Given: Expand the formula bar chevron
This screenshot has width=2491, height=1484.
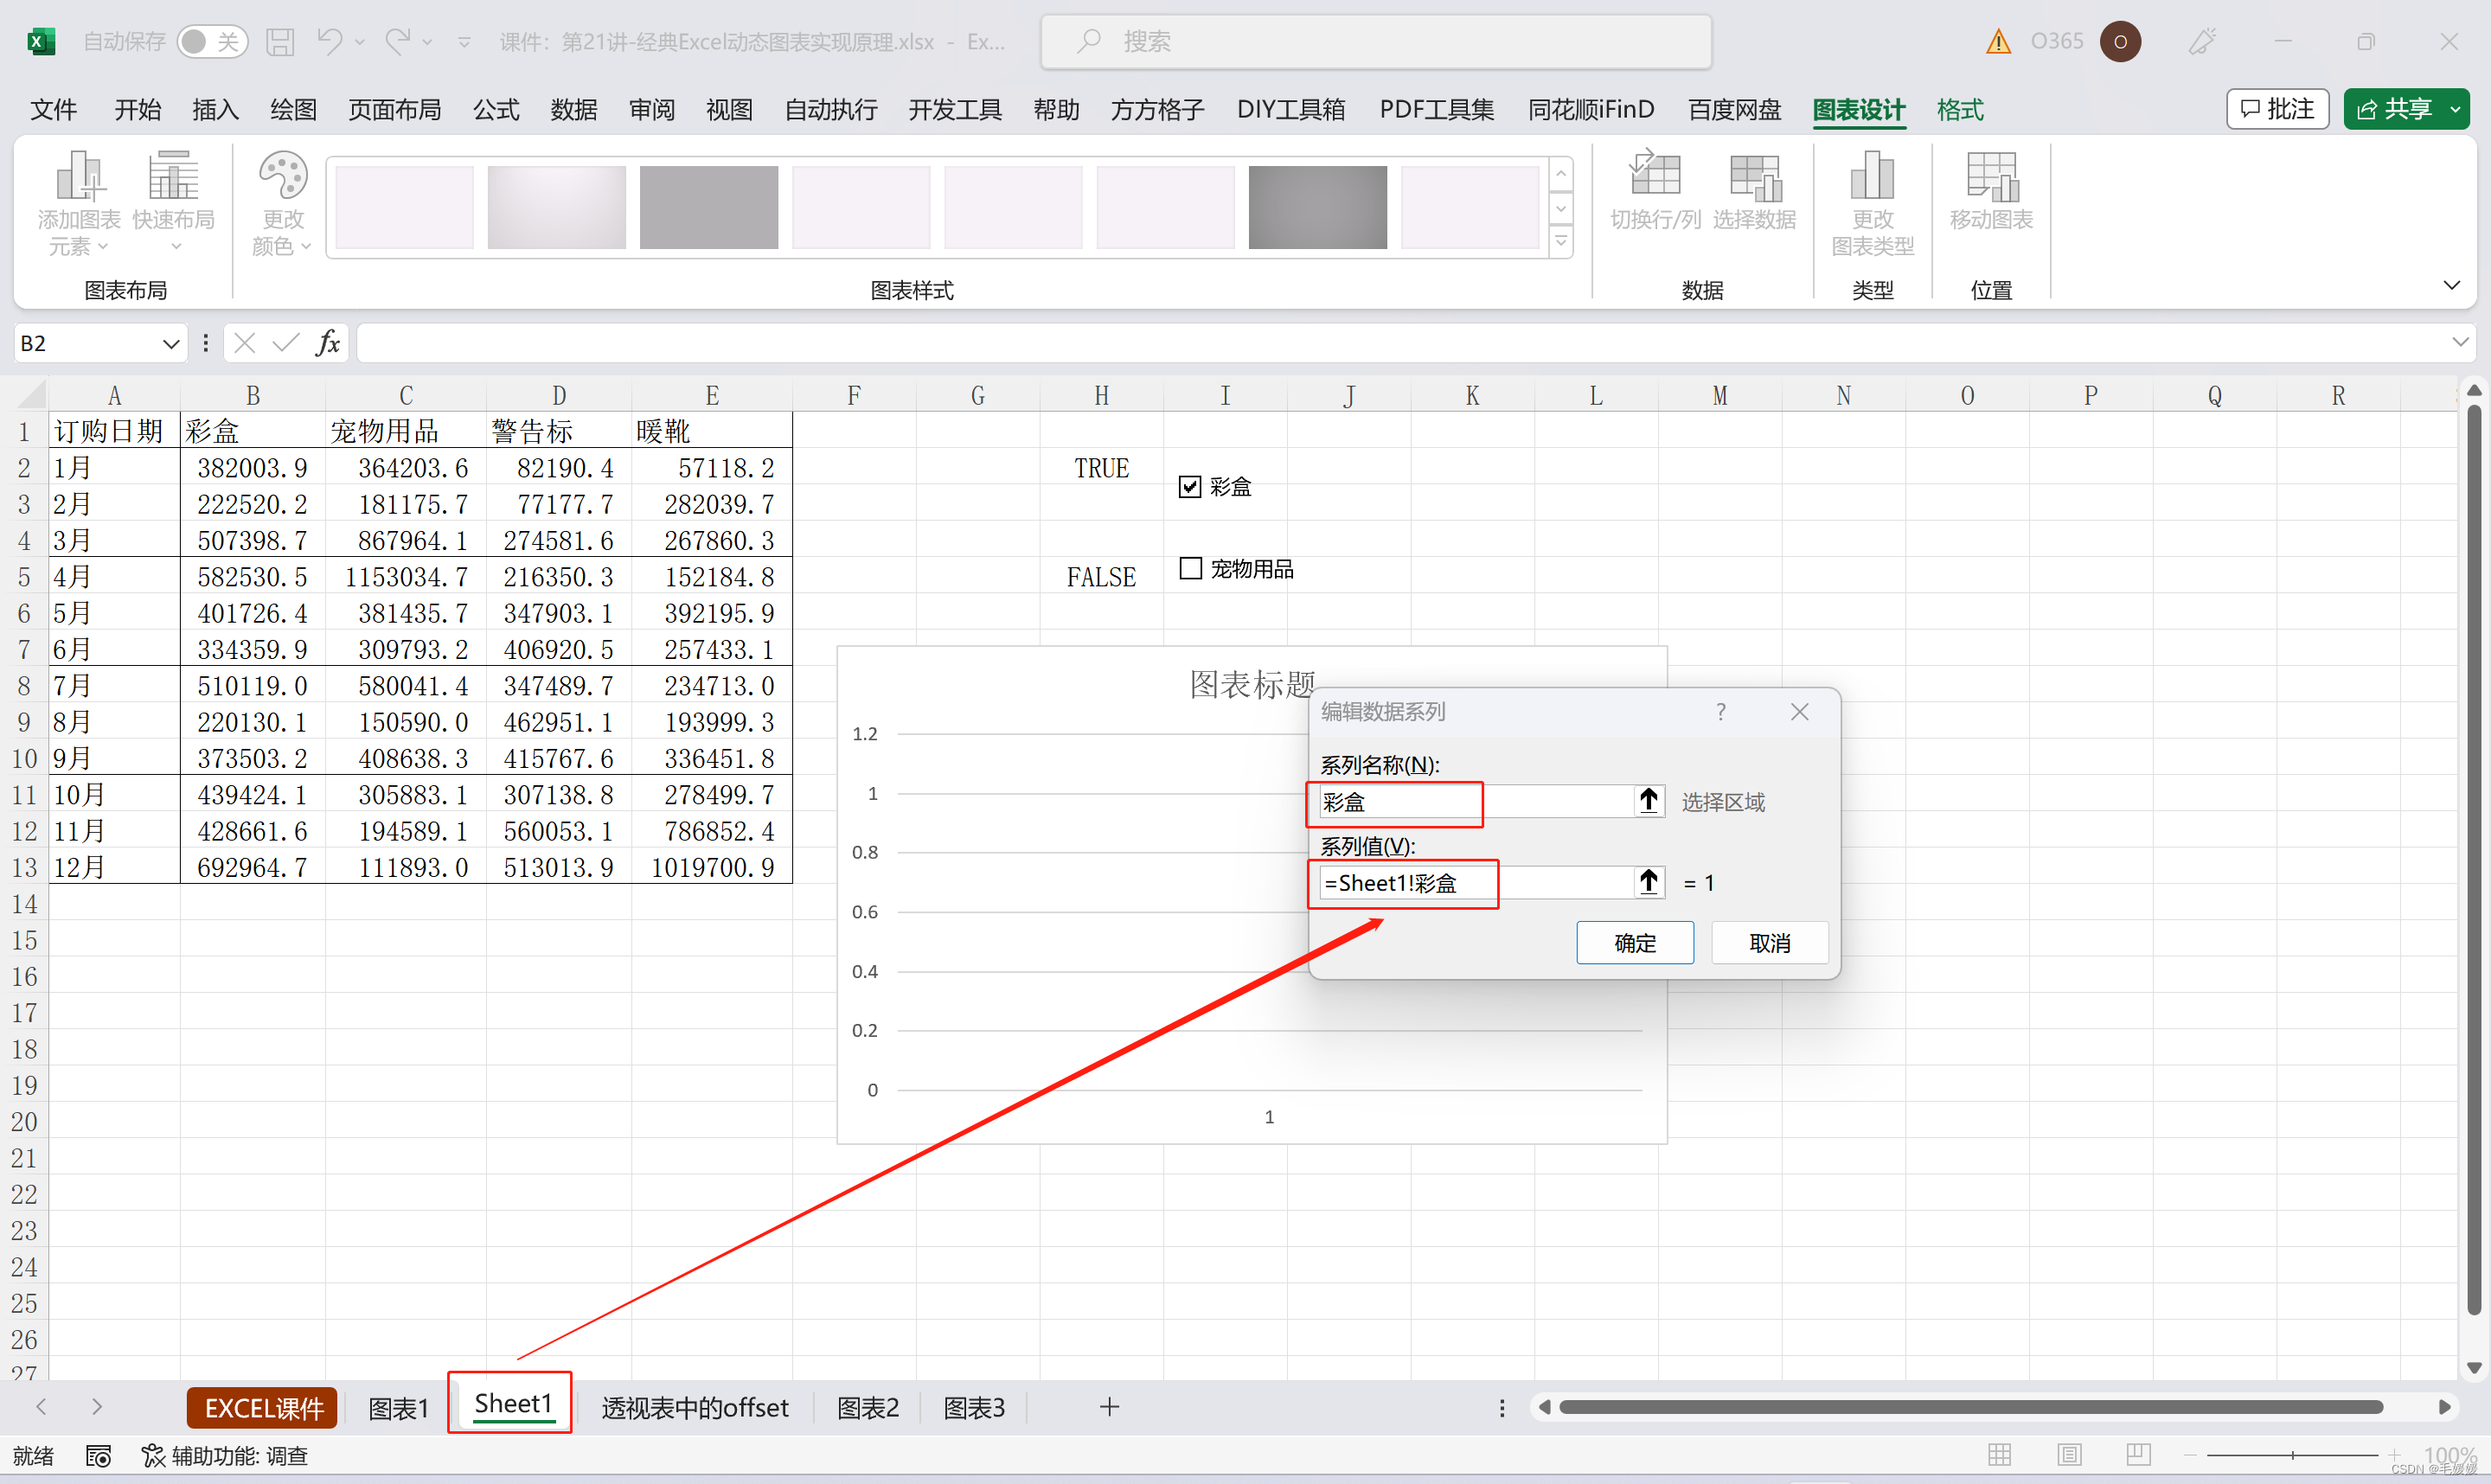Looking at the screenshot, I should (x=2461, y=343).
